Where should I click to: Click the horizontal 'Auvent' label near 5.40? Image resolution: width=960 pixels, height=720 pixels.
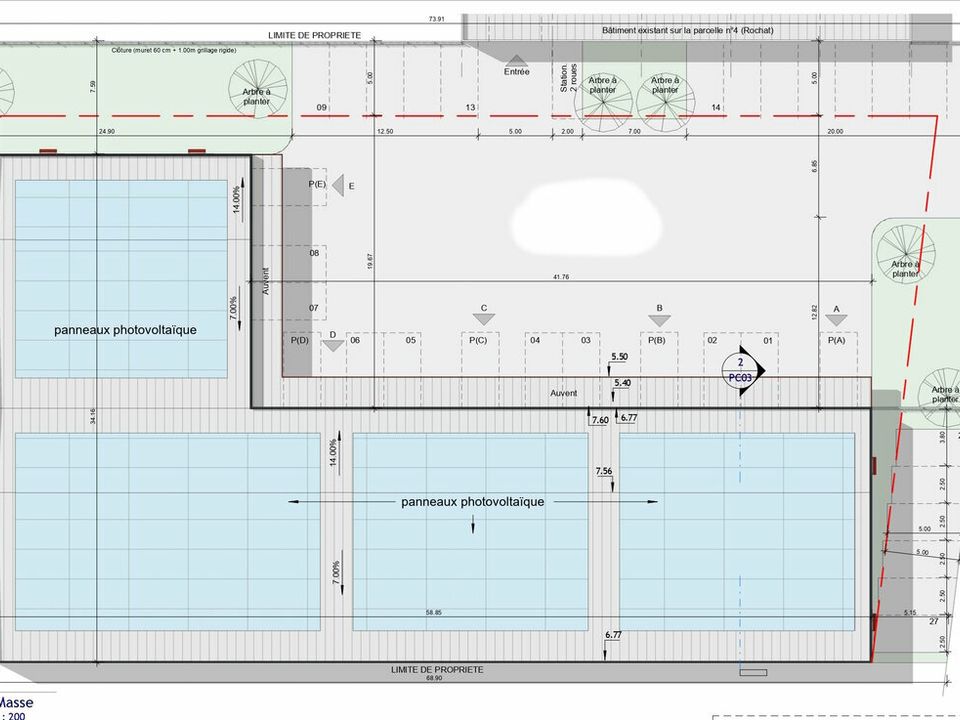[x=563, y=393]
